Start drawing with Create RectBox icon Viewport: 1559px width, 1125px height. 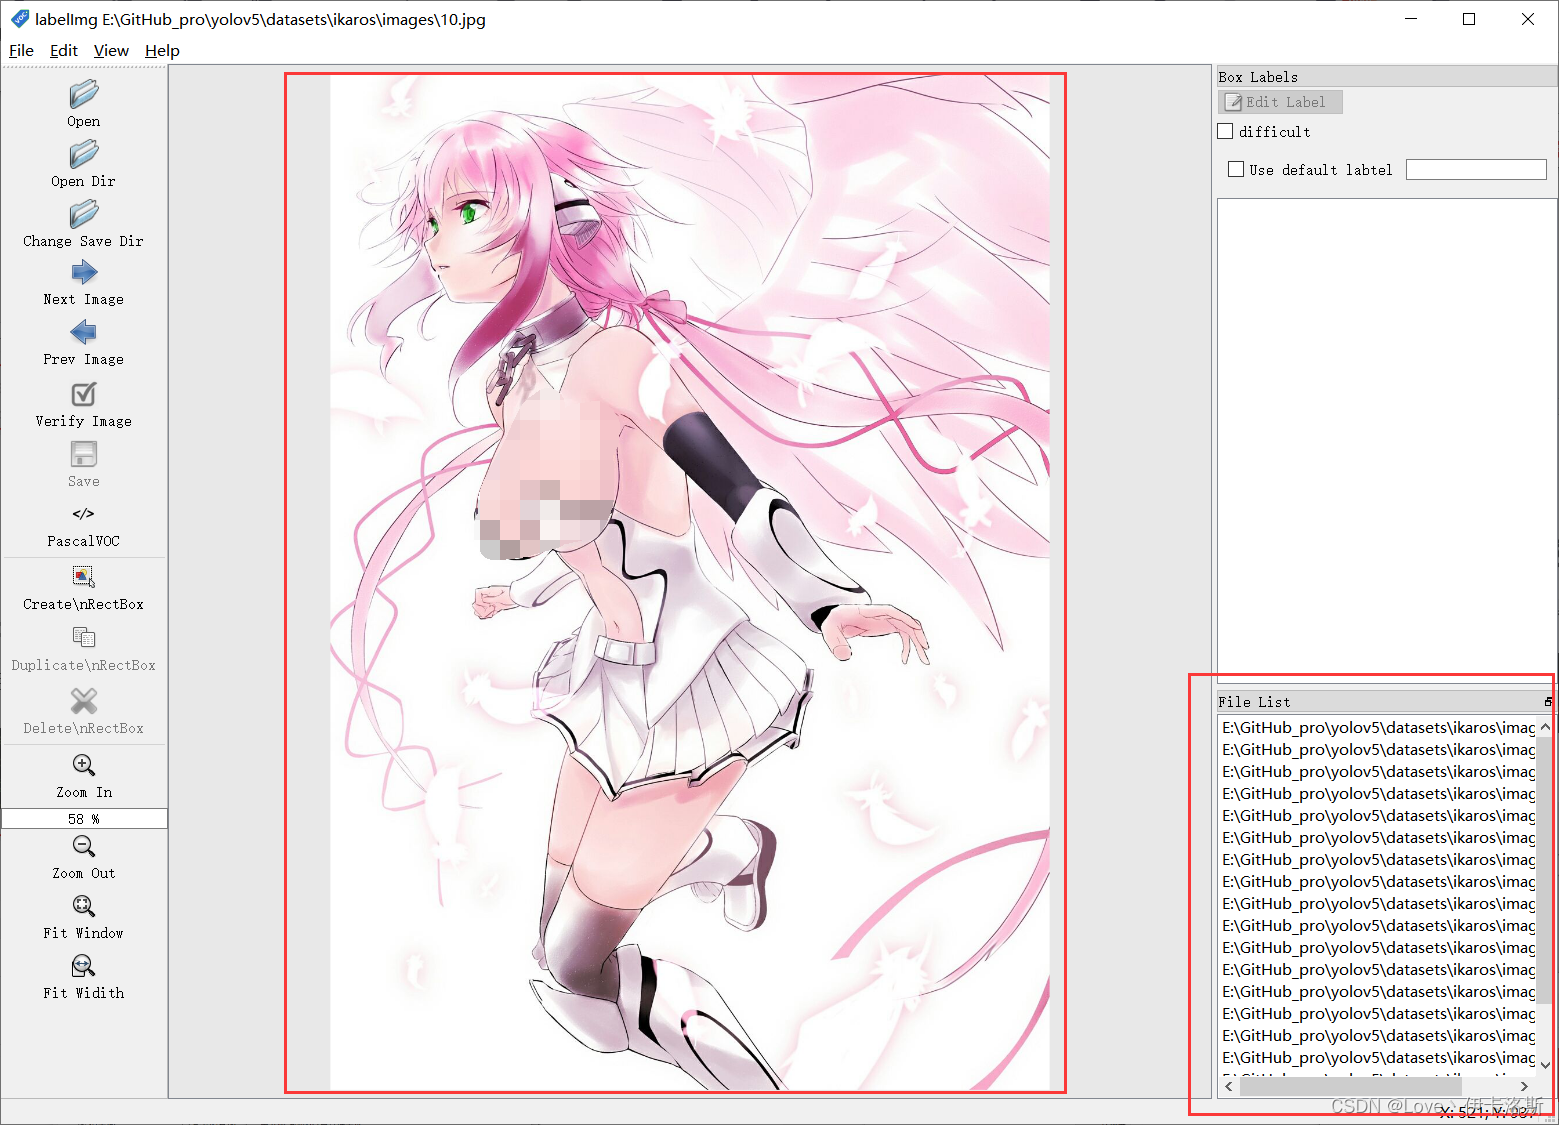(84, 577)
